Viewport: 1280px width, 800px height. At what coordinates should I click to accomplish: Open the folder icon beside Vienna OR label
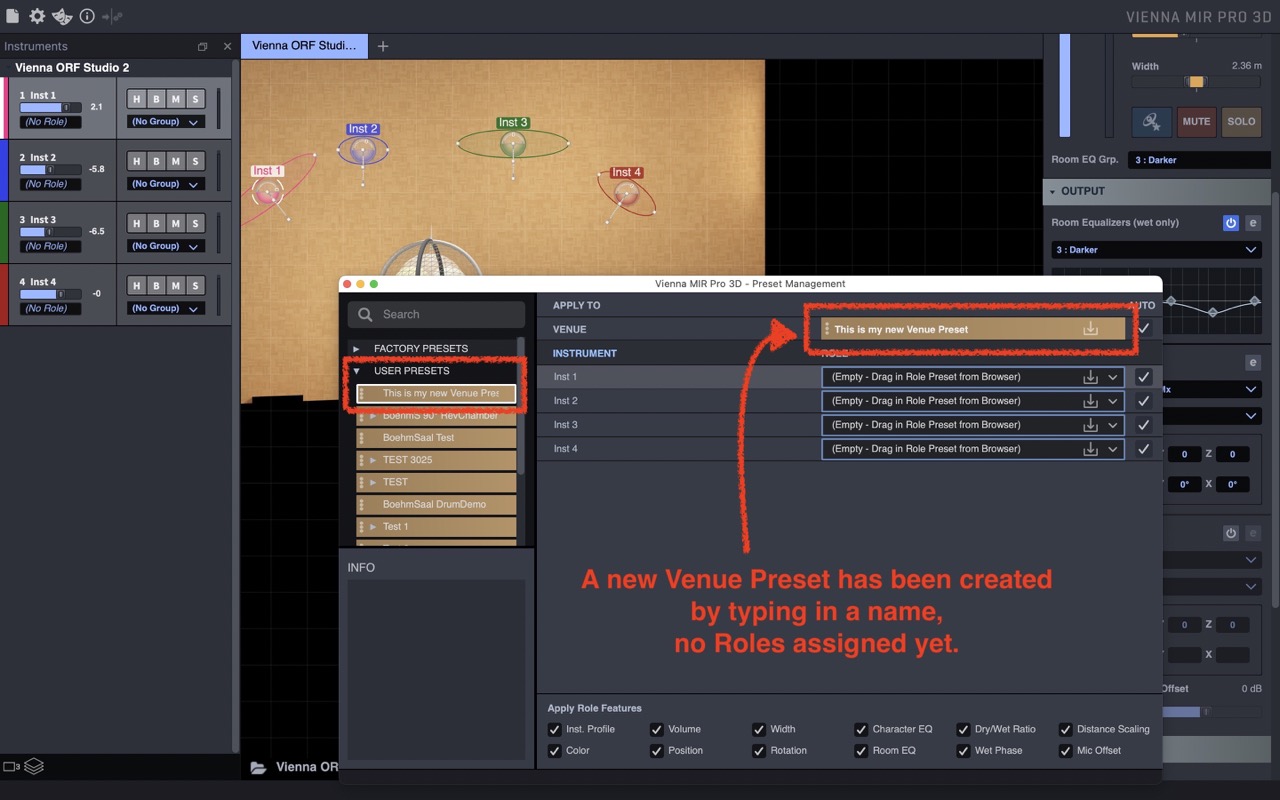(258, 767)
